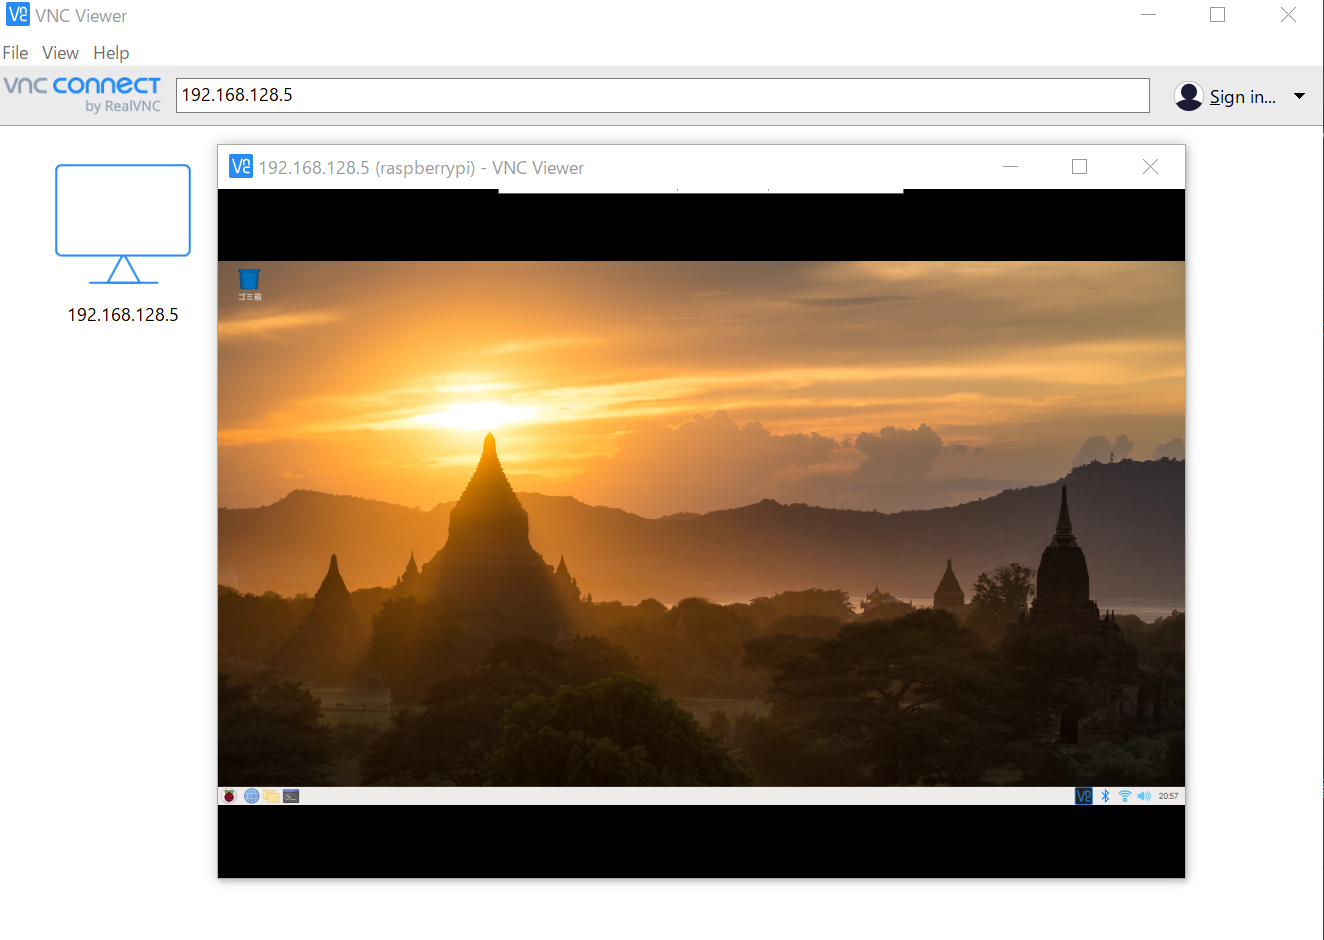Open the file manager folder icon in remote taskbar

coord(271,796)
